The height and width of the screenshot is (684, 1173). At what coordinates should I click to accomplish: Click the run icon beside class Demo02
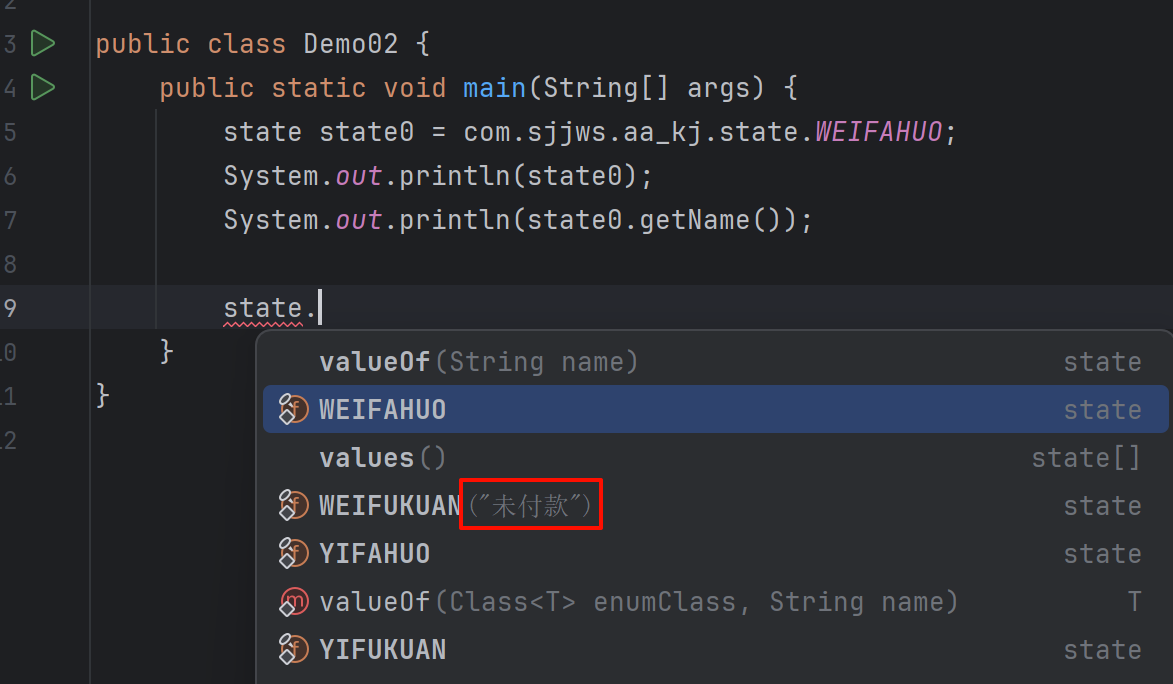tap(42, 44)
